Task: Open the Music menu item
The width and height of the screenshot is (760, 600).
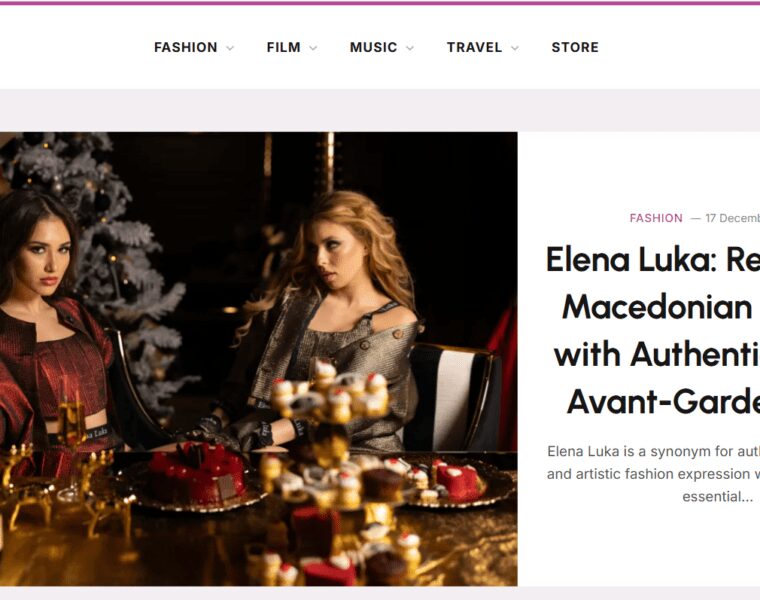Action: point(373,47)
